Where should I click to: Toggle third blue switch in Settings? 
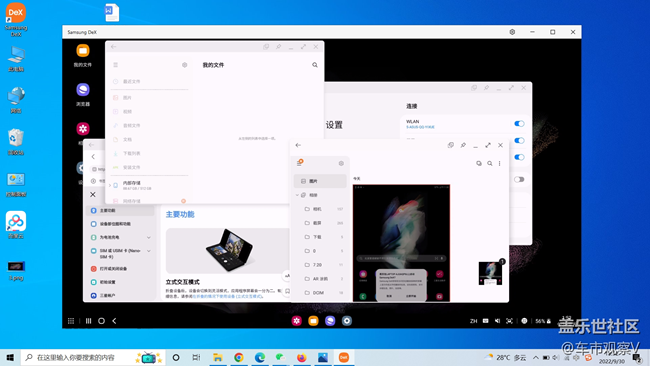pyautogui.click(x=519, y=157)
